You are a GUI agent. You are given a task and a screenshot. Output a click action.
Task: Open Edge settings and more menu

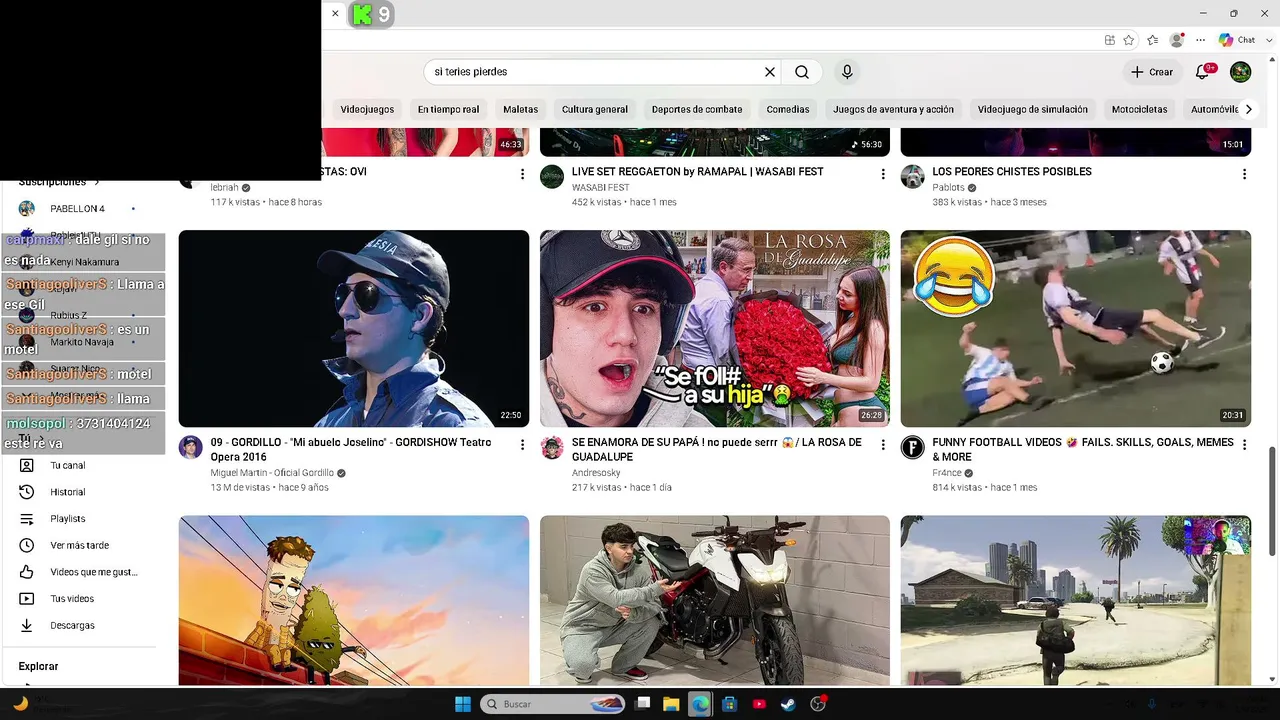pyautogui.click(x=1200, y=40)
